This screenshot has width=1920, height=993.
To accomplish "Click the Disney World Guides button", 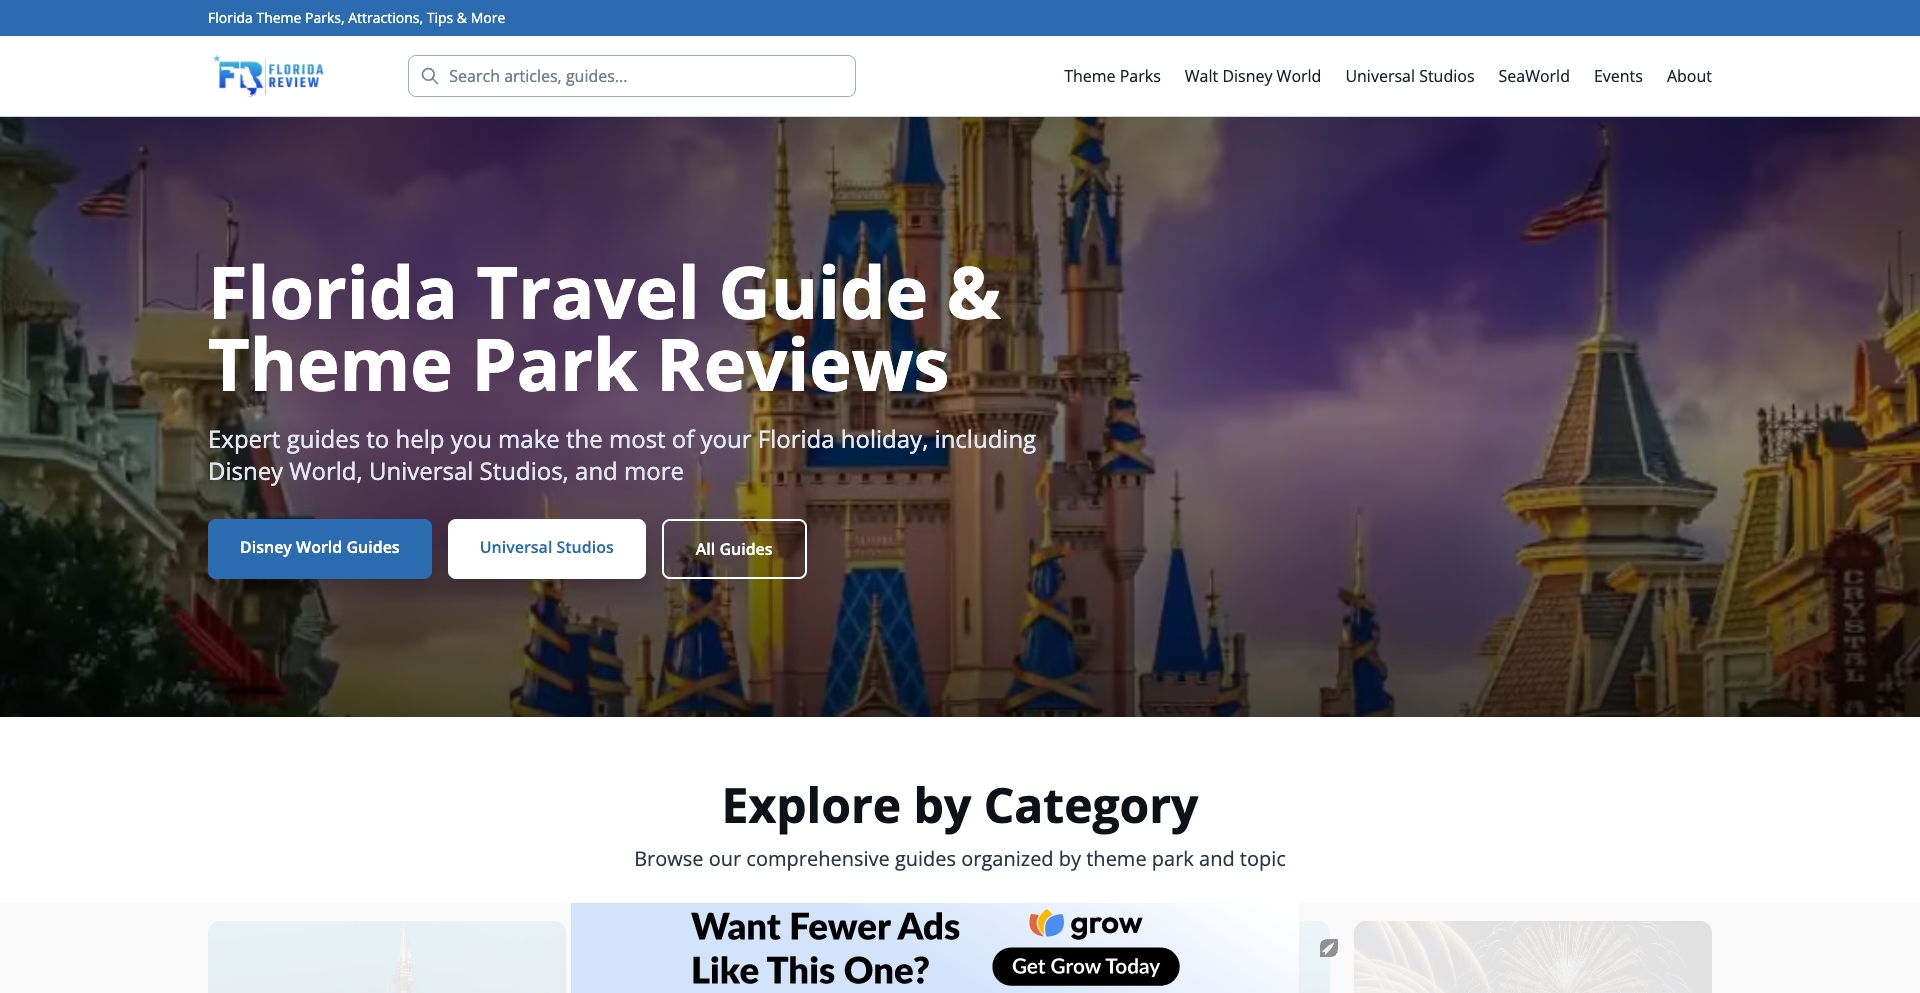I will (319, 548).
